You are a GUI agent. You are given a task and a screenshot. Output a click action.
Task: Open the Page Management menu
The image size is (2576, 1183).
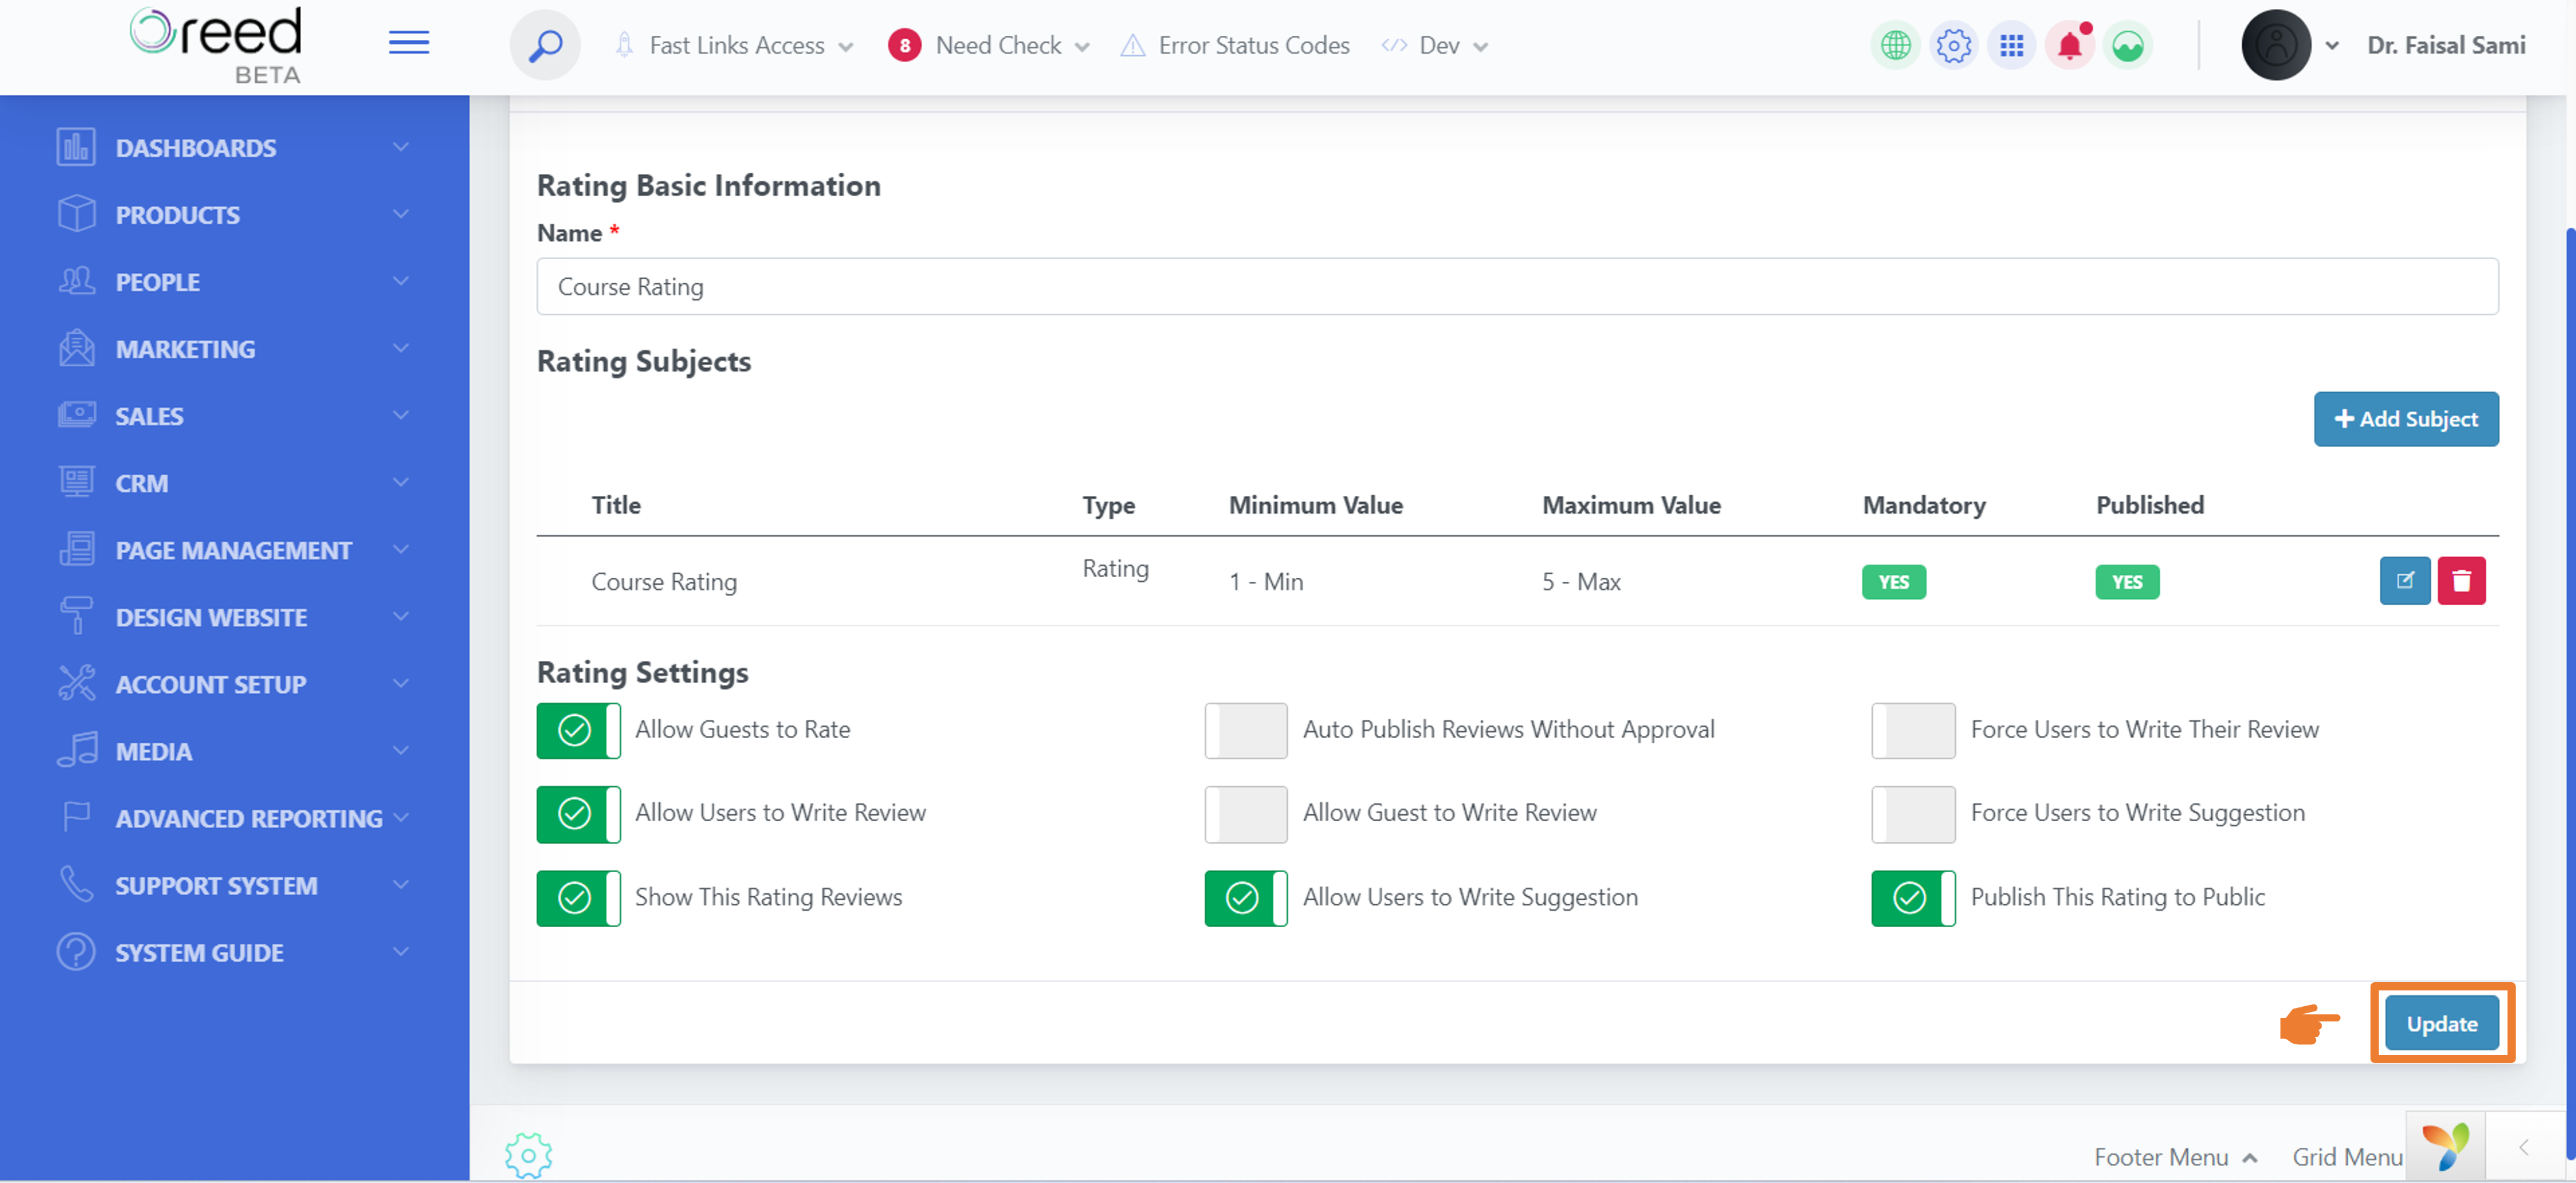pyautogui.click(x=234, y=550)
